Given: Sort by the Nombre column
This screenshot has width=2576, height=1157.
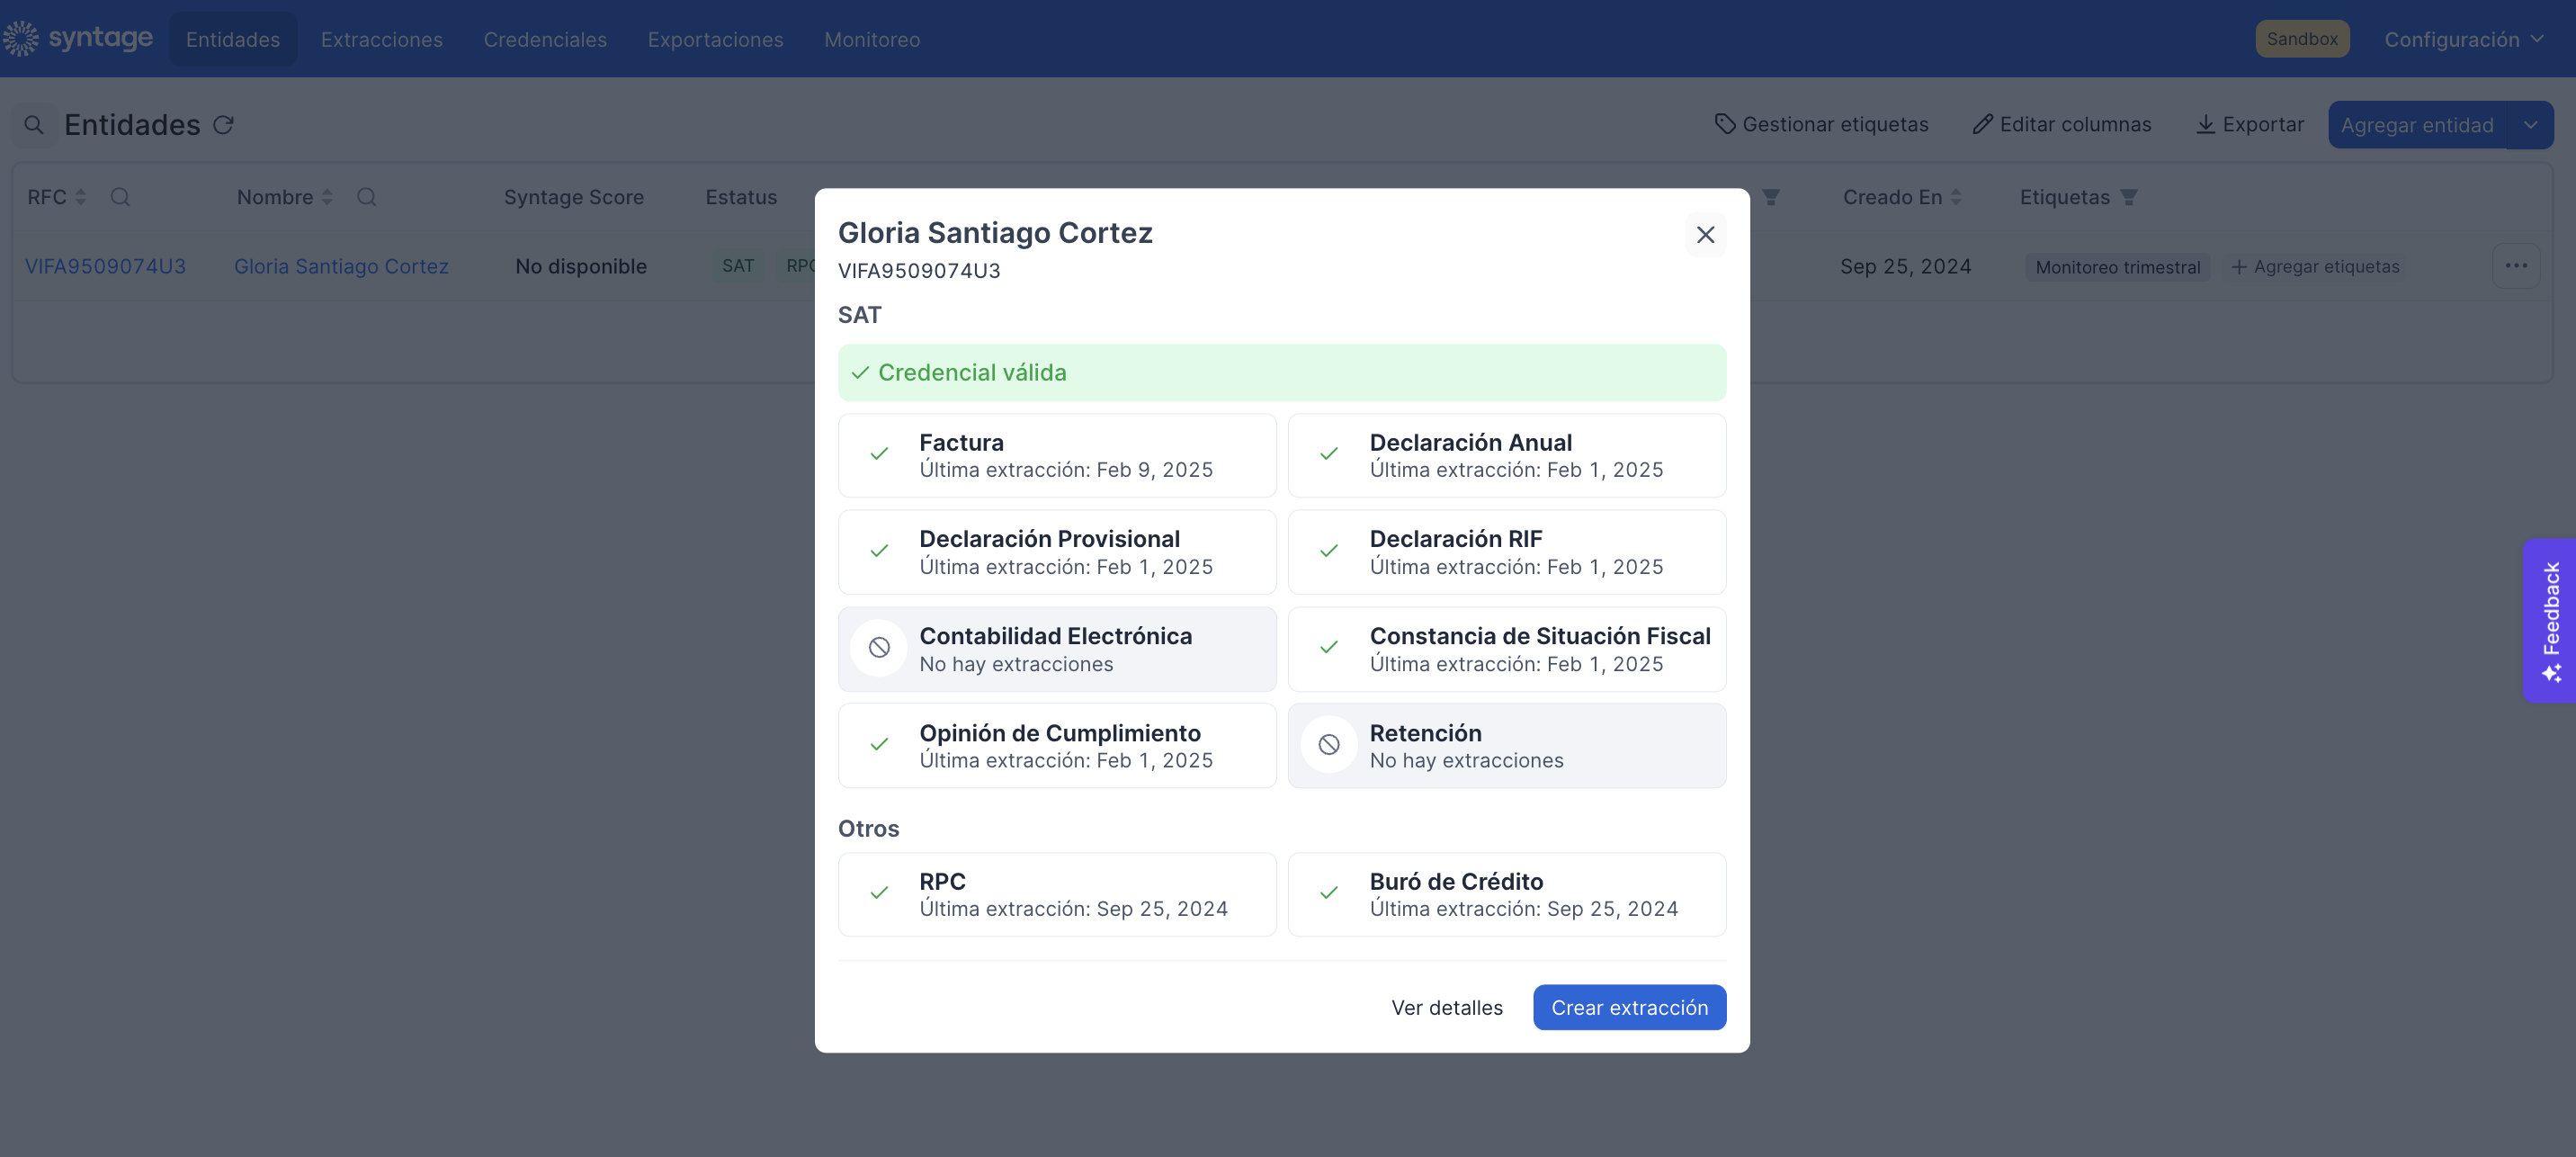Looking at the screenshot, I should tap(327, 197).
